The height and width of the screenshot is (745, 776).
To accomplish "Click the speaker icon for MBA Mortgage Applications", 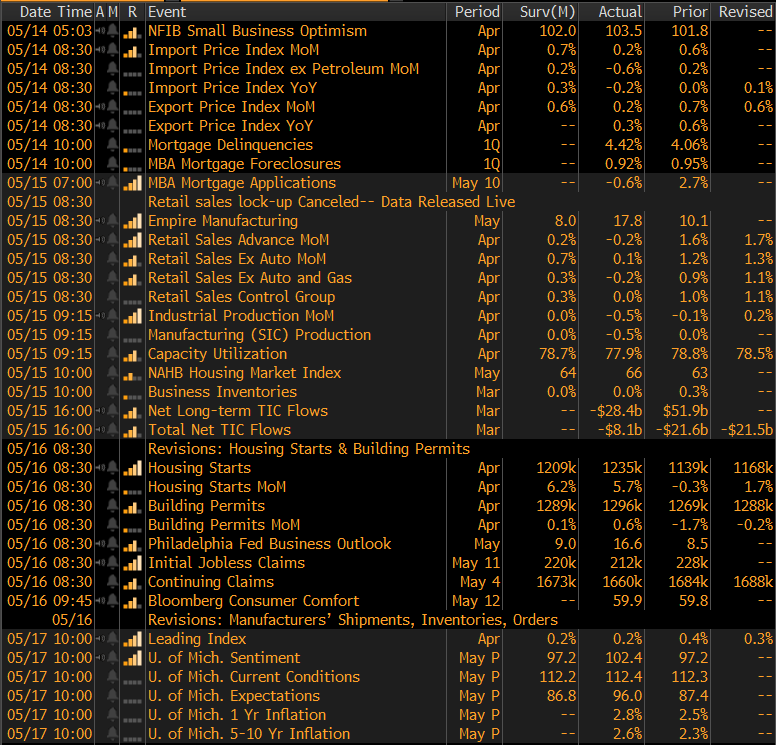I will (99, 183).
